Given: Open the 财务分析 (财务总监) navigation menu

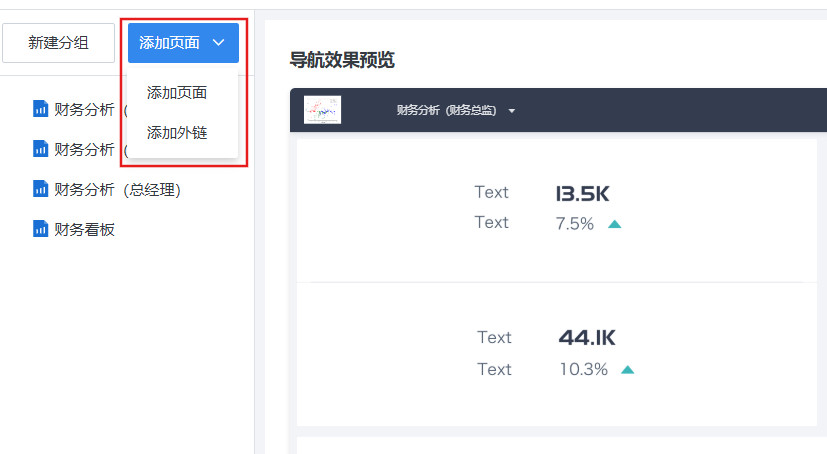Looking at the screenshot, I should coord(446,110).
